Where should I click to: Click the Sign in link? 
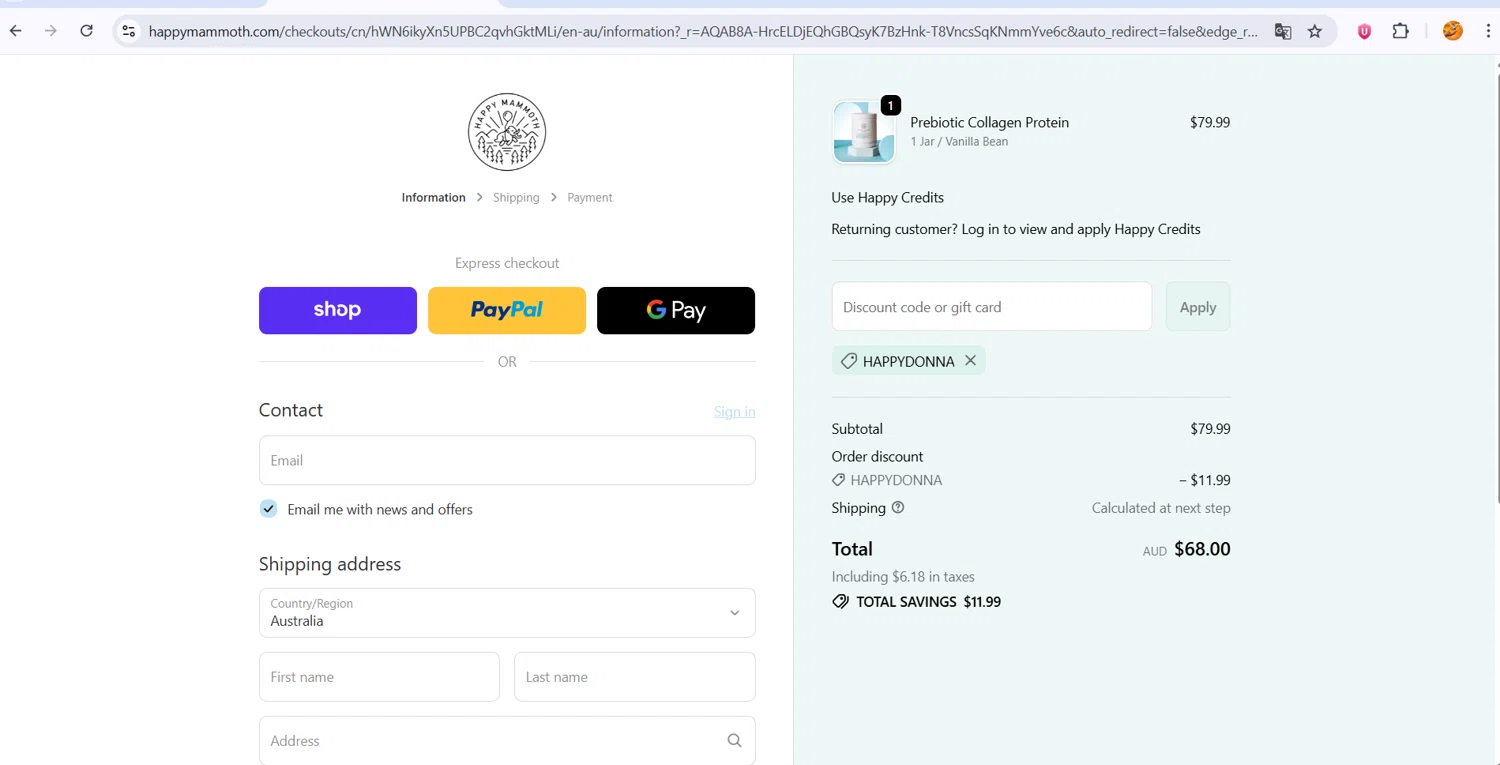pos(735,411)
